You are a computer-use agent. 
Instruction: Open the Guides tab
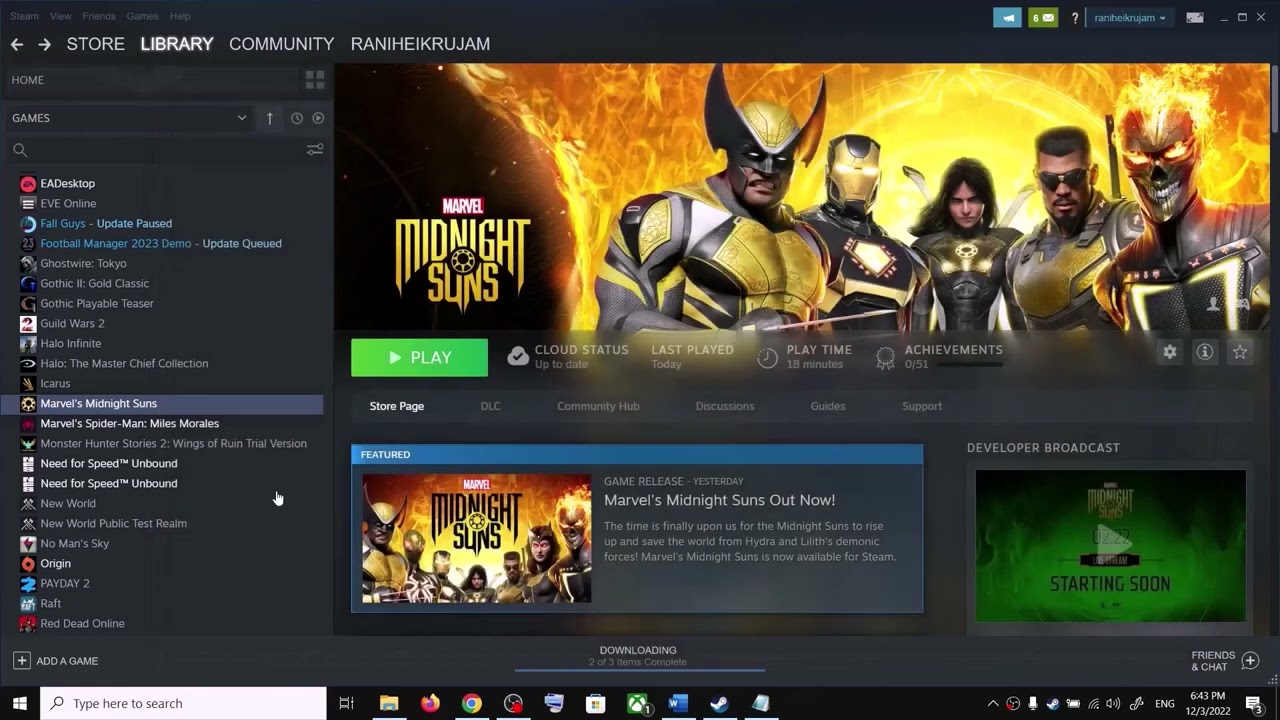pyautogui.click(x=828, y=406)
